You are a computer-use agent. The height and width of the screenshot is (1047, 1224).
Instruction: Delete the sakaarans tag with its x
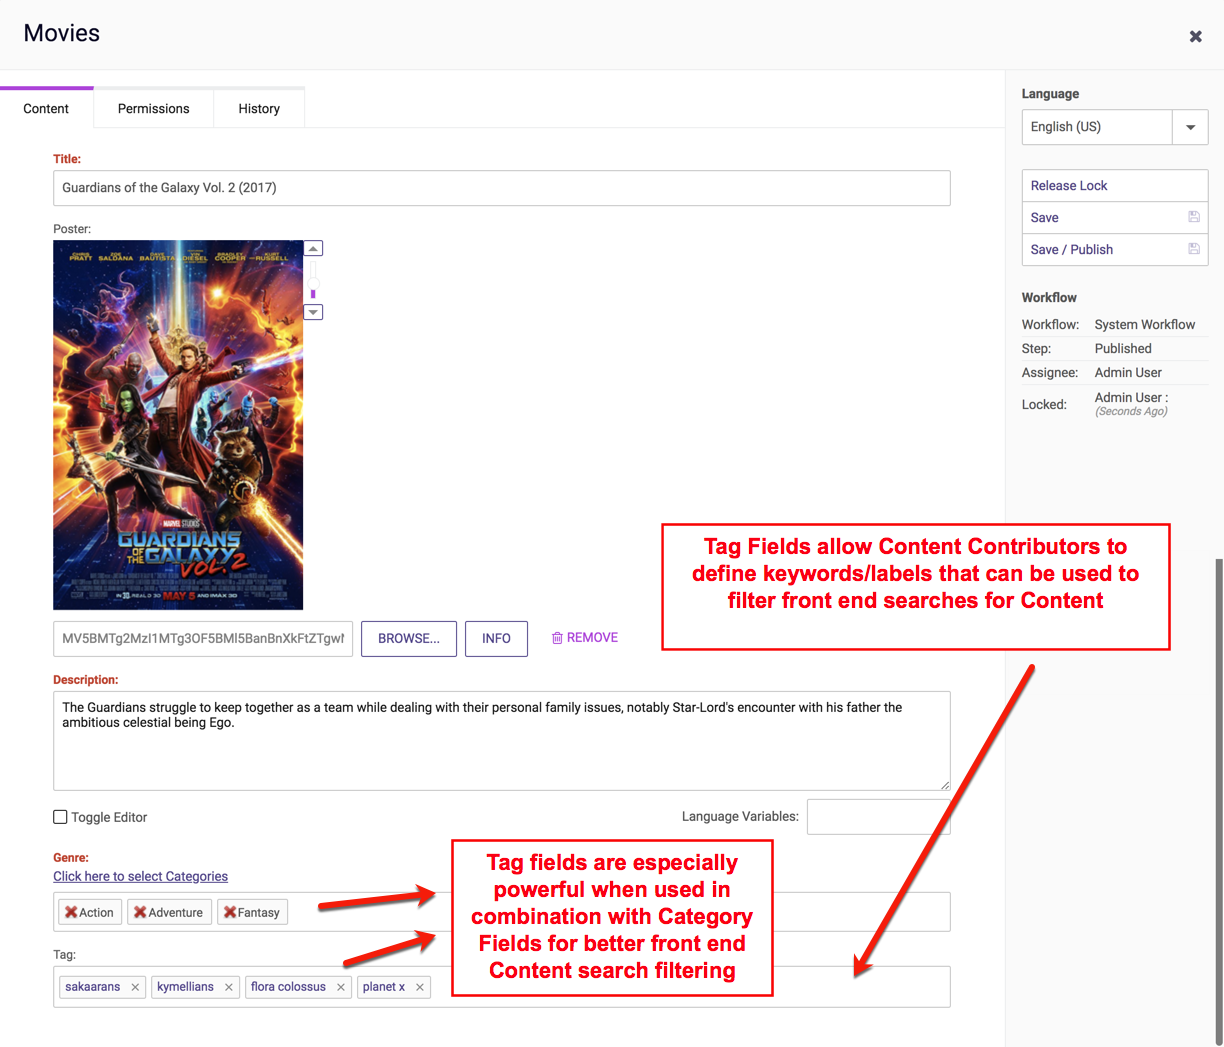tap(135, 987)
